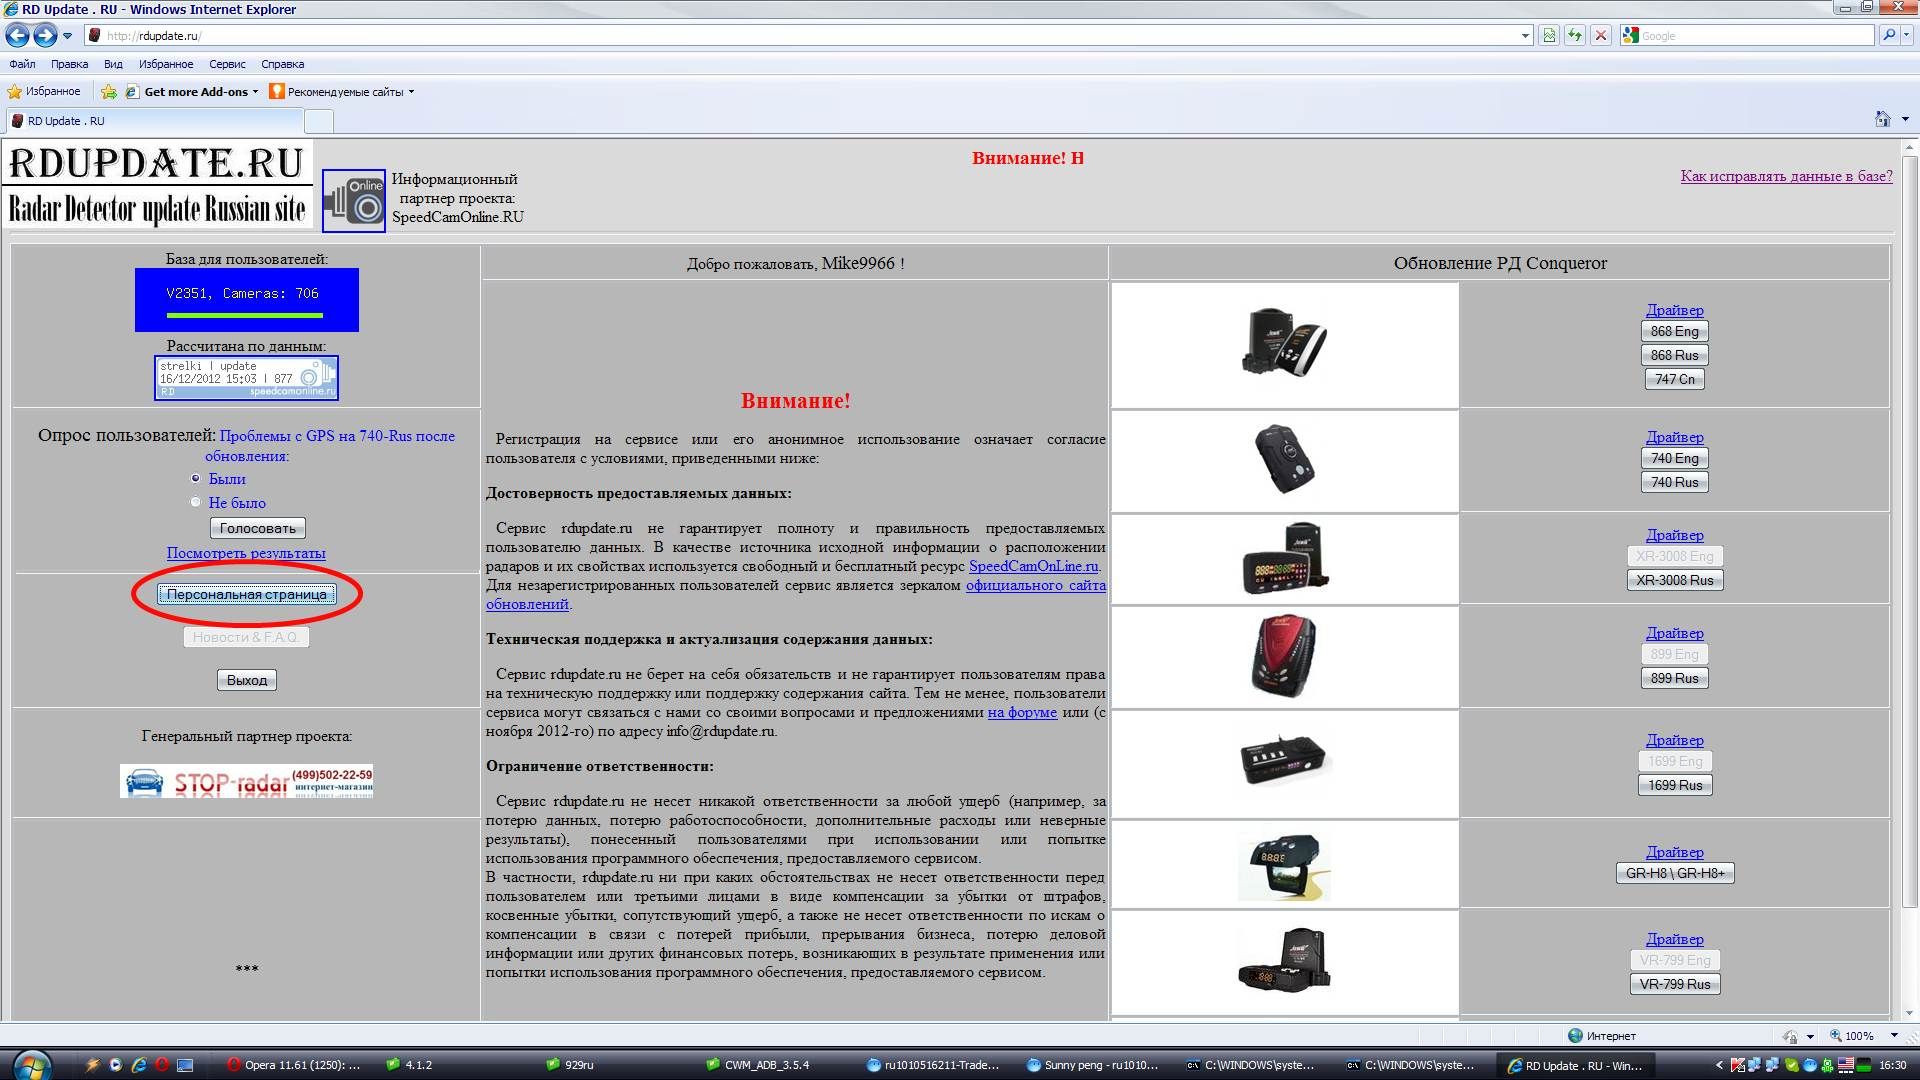Open the Favorites star button

pyautogui.click(x=43, y=91)
